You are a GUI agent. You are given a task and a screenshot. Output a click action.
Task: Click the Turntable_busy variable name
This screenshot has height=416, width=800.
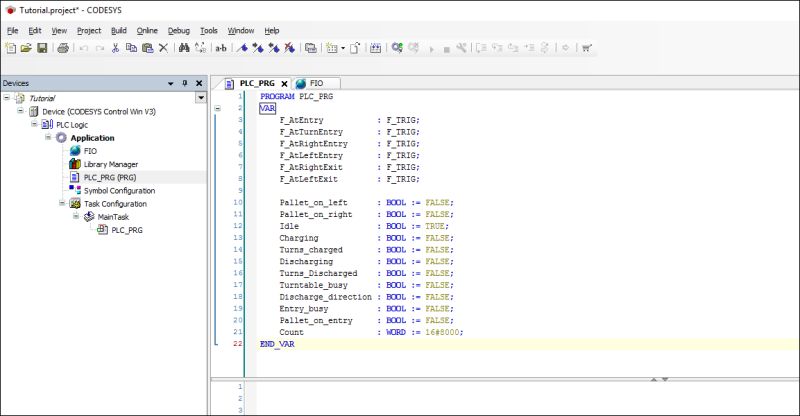tap(313, 285)
